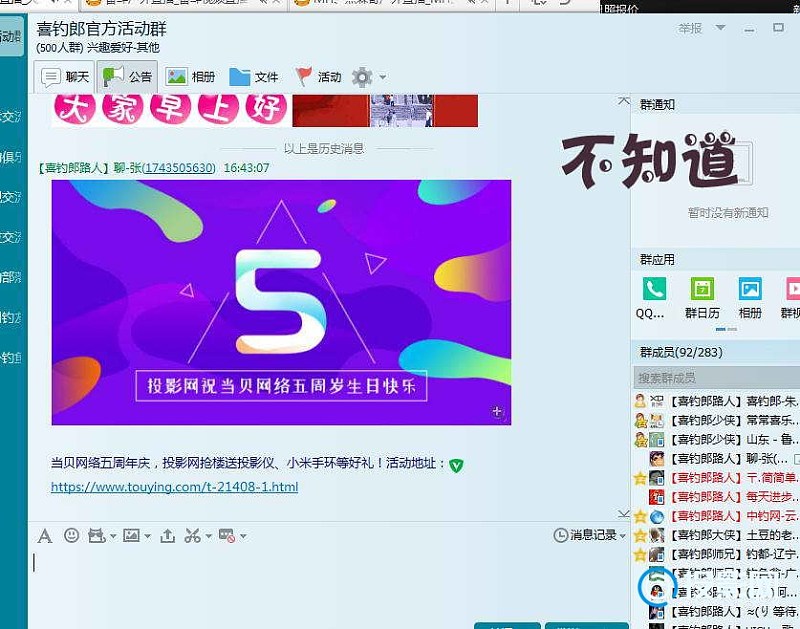Open the sticker store icon in chat toolbar
The height and width of the screenshot is (629, 800).
click(x=96, y=536)
